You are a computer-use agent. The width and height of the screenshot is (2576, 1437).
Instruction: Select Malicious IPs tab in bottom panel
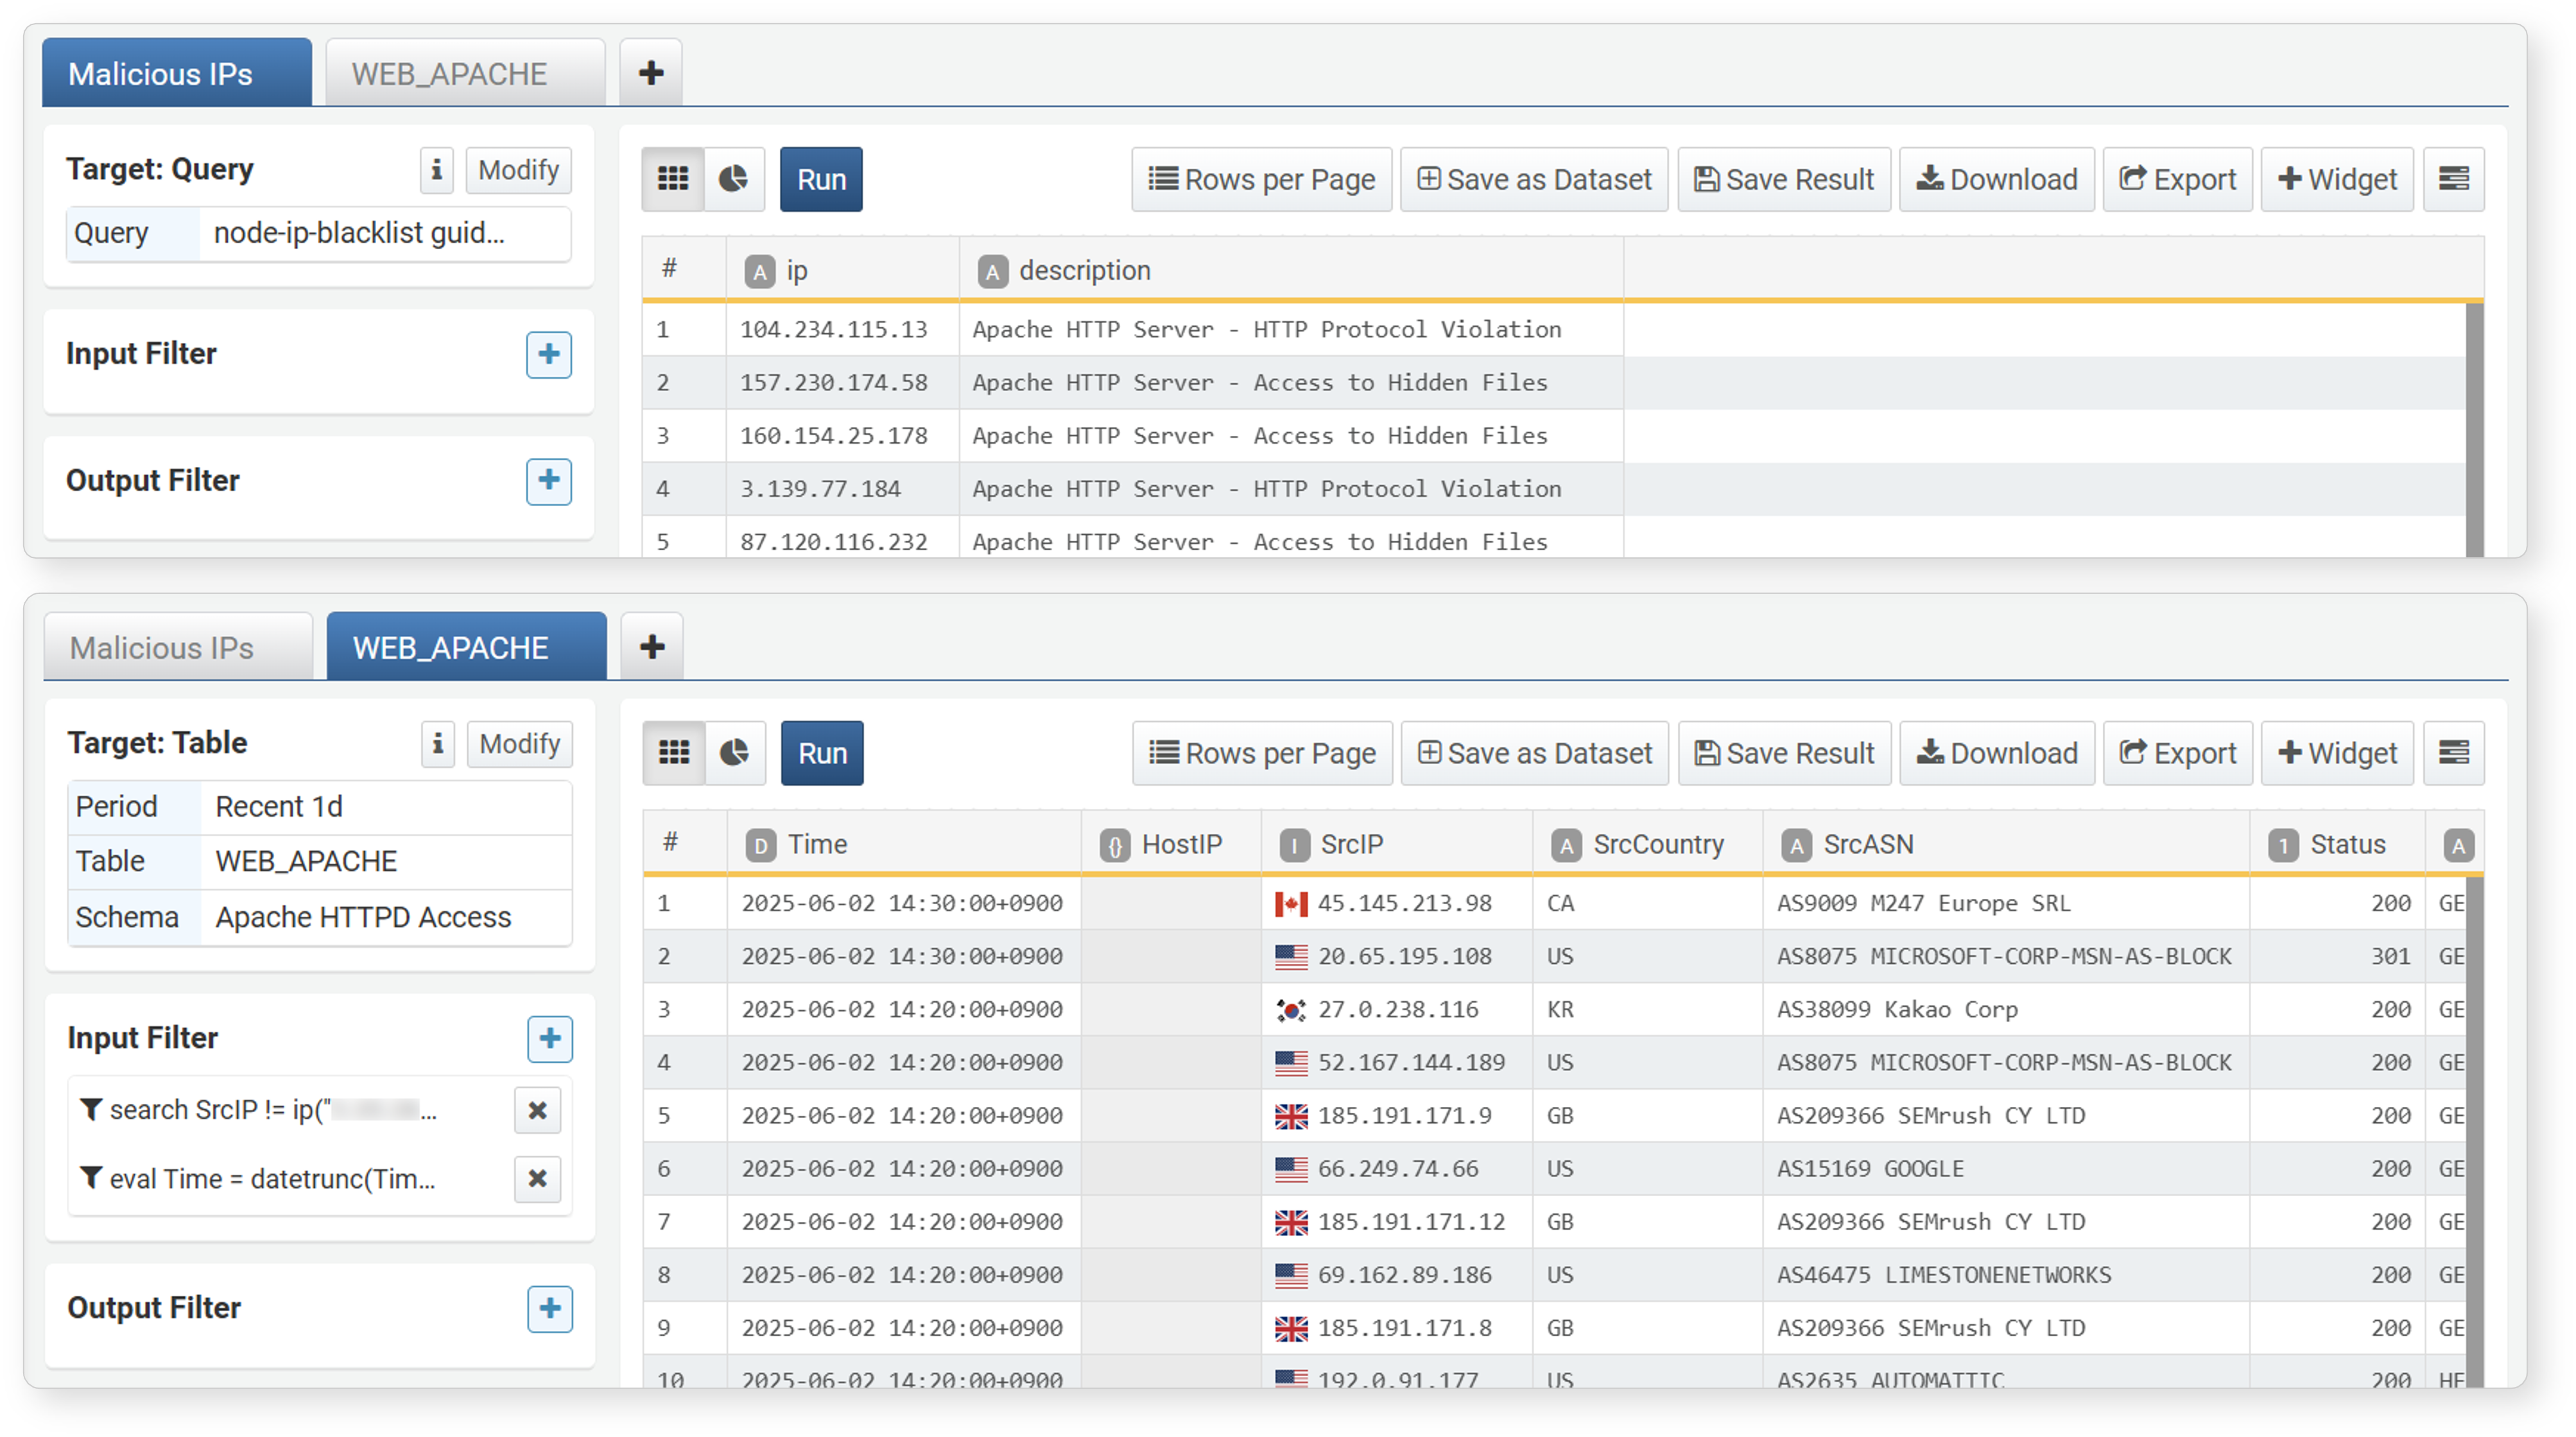(178, 647)
